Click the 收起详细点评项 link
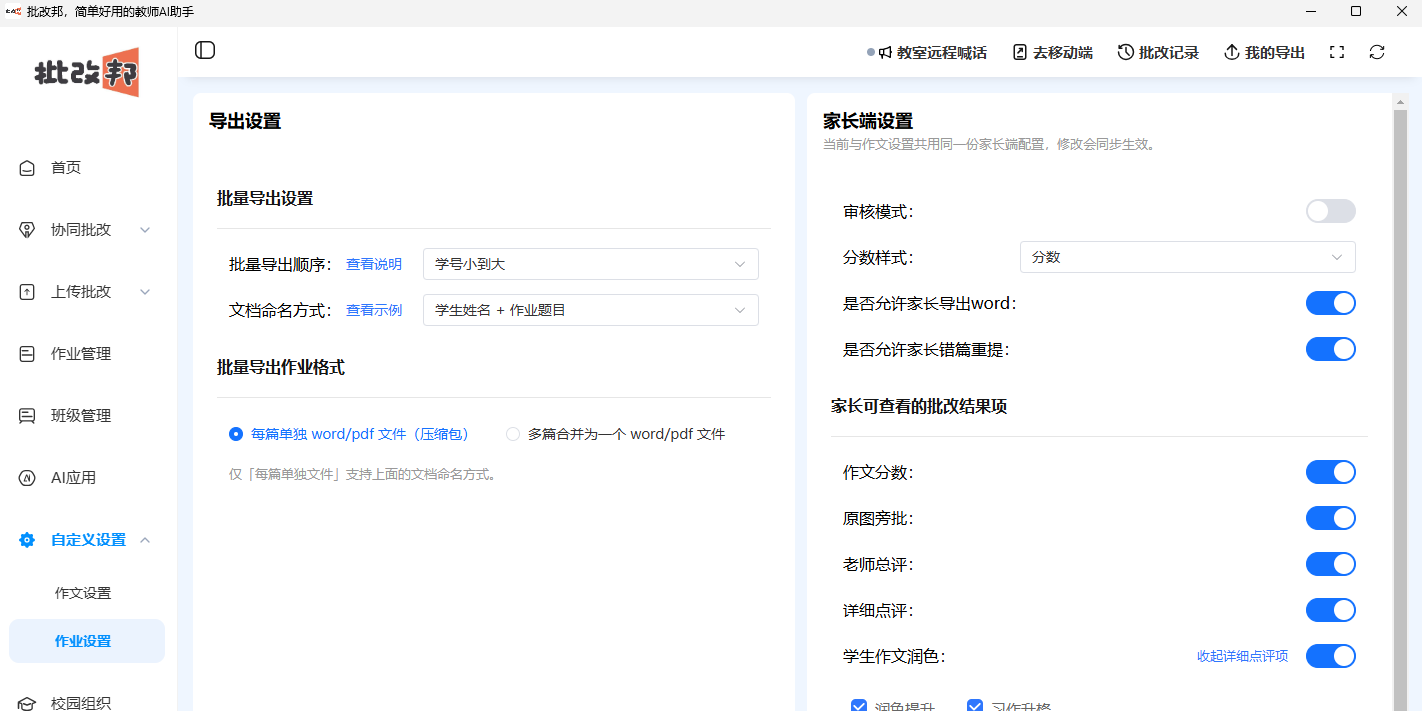The width and height of the screenshot is (1422, 711). click(1242, 656)
